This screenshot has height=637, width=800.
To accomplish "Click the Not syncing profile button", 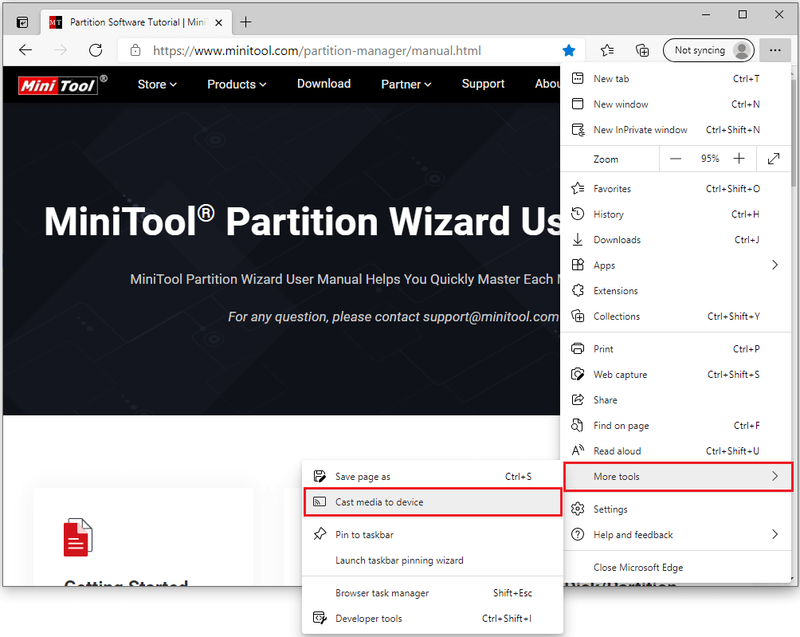I will pos(708,50).
